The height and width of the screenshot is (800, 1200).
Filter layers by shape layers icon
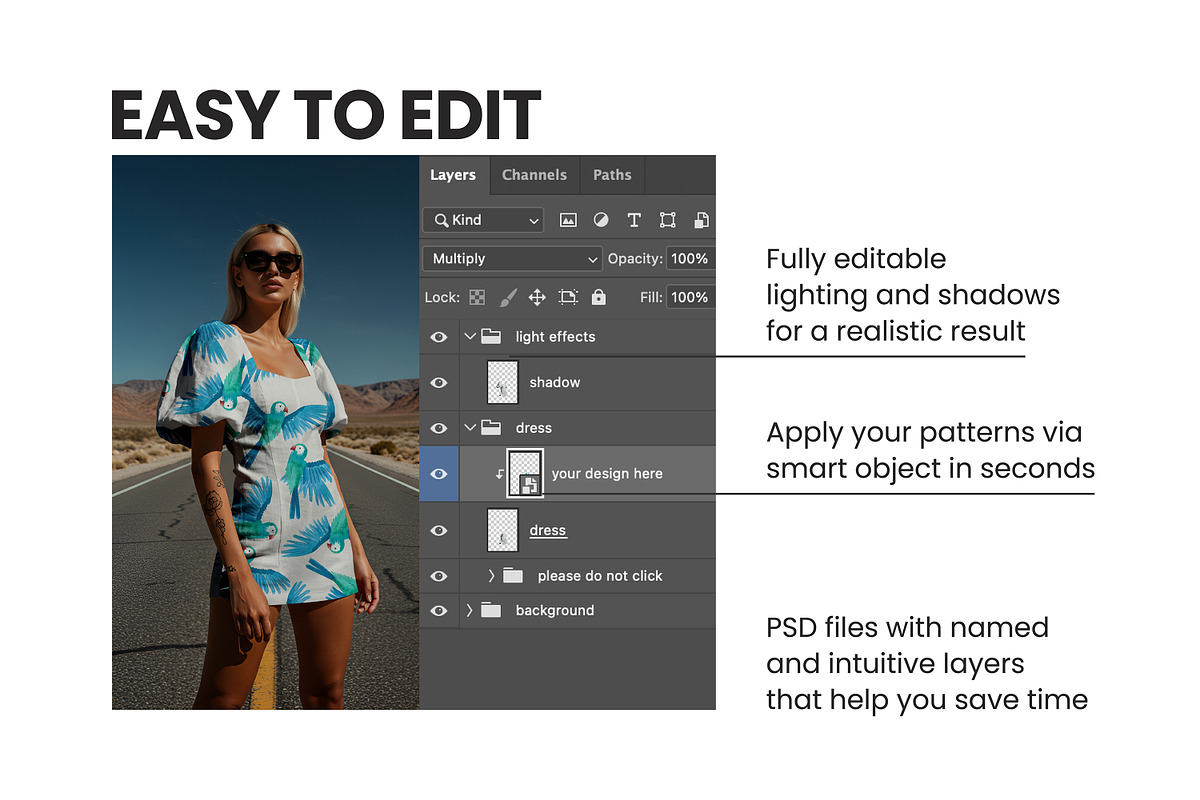point(668,220)
